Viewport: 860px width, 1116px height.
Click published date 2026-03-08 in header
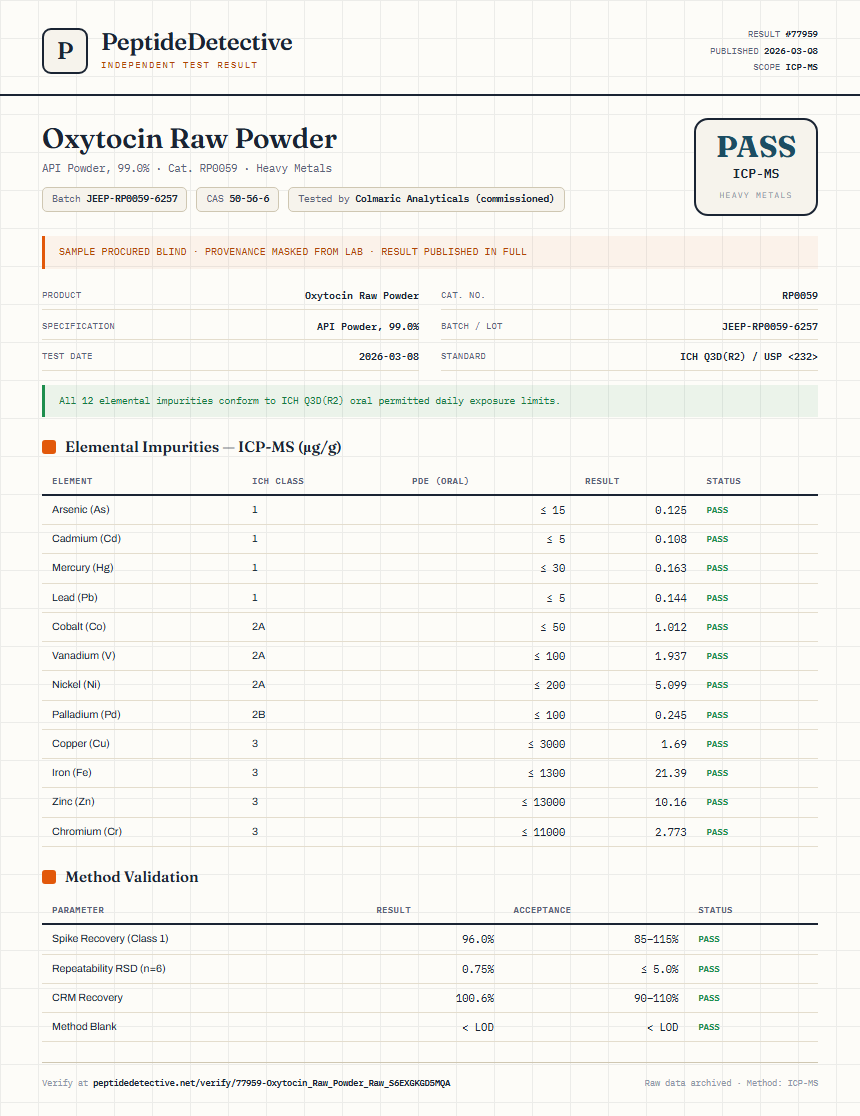coord(790,51)
